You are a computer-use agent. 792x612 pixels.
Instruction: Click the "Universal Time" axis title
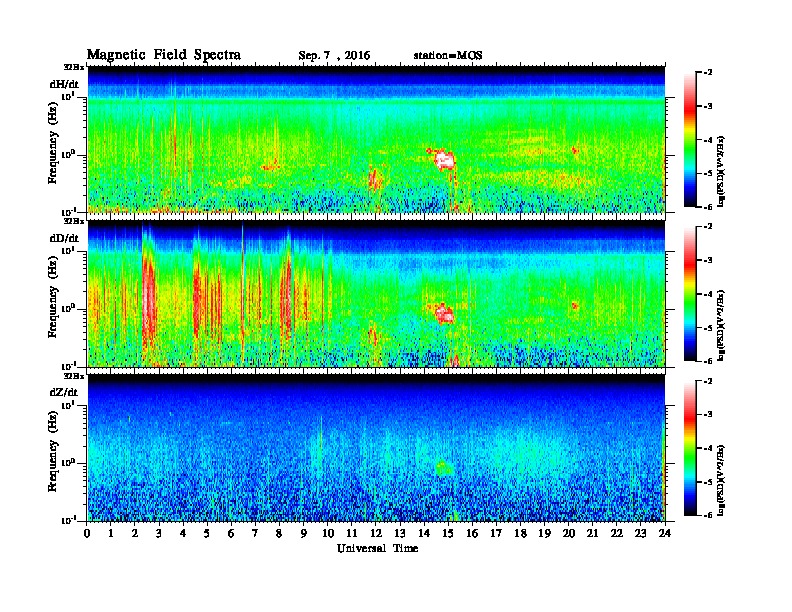coord(377,548)
